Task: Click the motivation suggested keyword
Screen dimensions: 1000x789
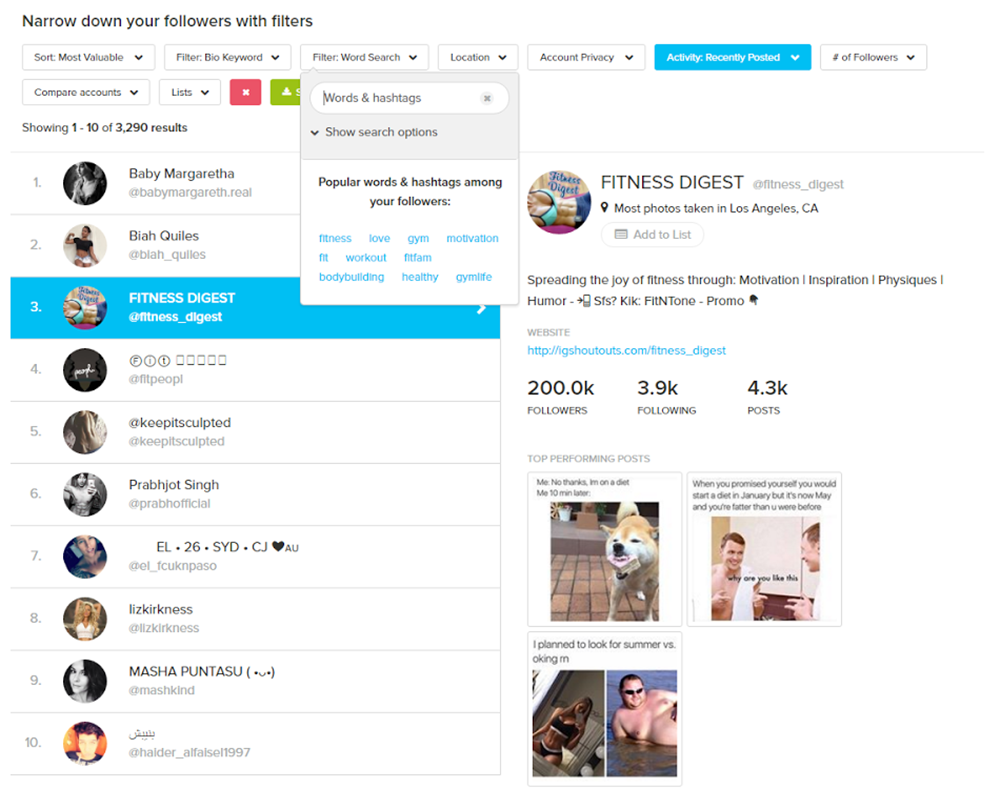Action: click(472, 238)
